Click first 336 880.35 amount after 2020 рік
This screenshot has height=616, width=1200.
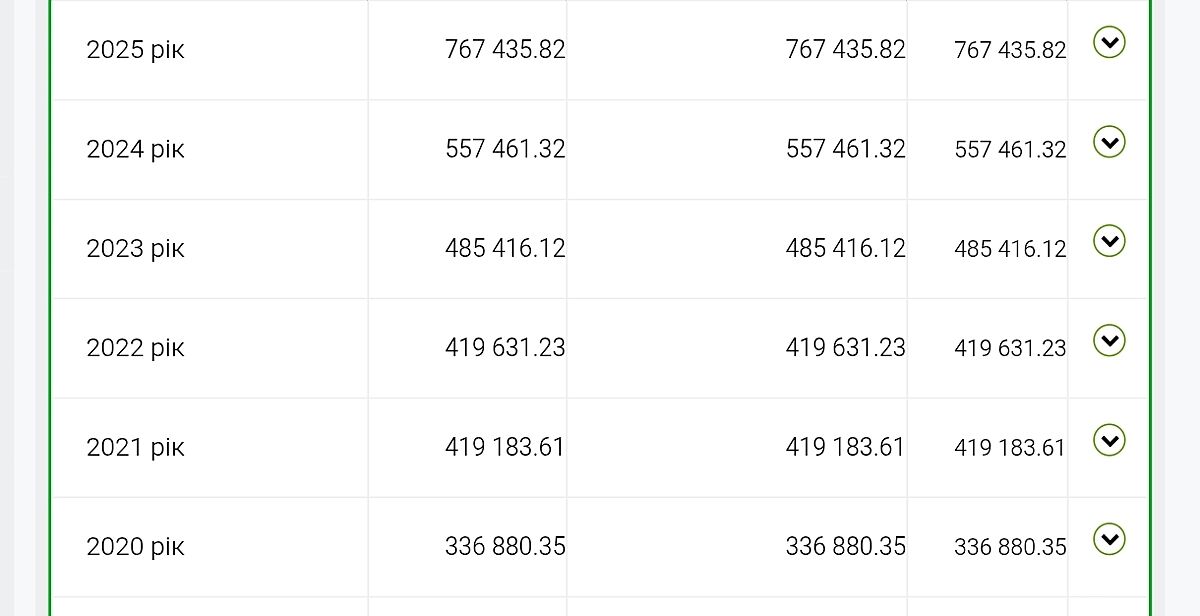(x=505, y=546)
